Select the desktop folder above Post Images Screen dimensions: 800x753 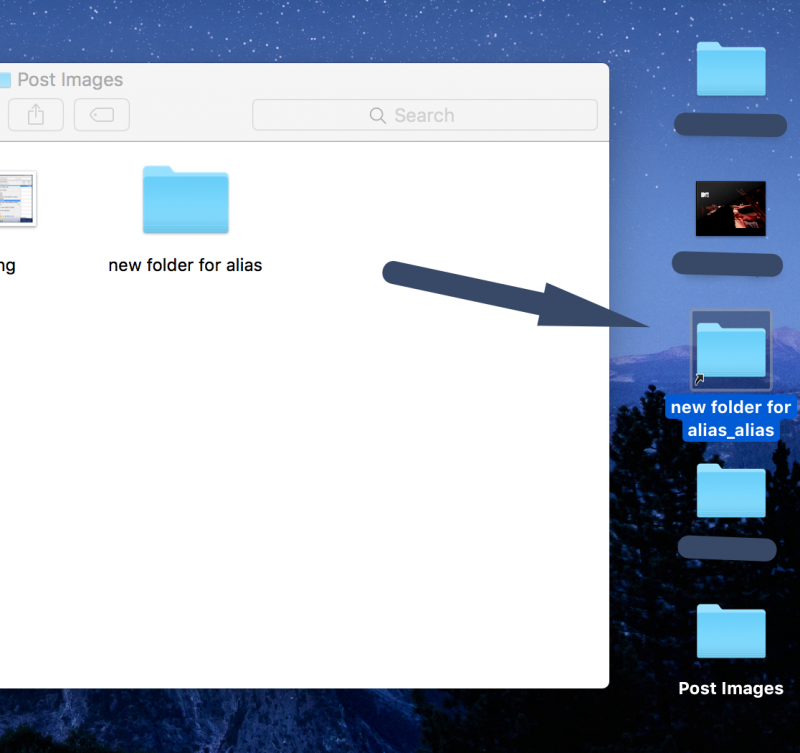[731, 490]
